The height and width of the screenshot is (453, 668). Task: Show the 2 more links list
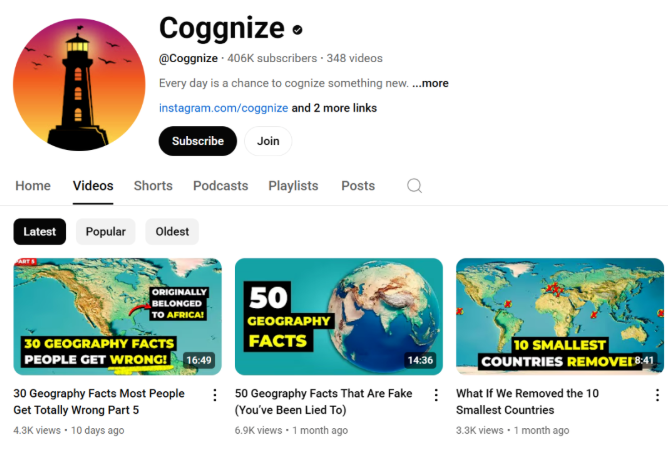[x=334, y=108]
